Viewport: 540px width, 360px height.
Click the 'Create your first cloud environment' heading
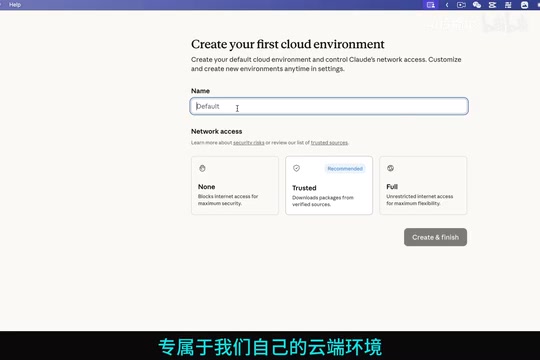[288, 44]
